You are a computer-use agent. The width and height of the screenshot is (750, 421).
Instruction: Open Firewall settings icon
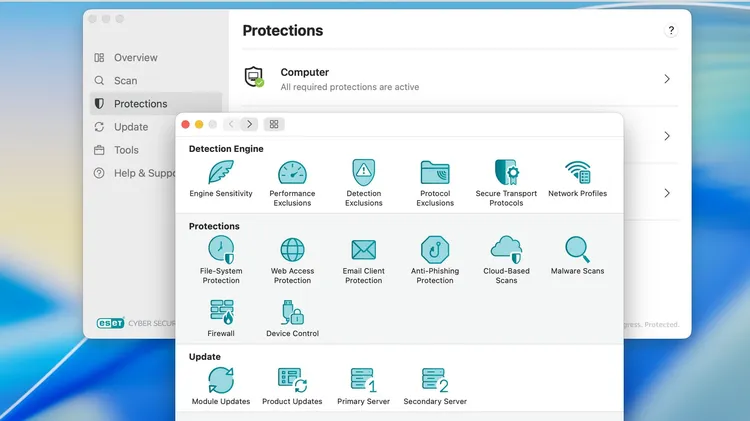221,312
